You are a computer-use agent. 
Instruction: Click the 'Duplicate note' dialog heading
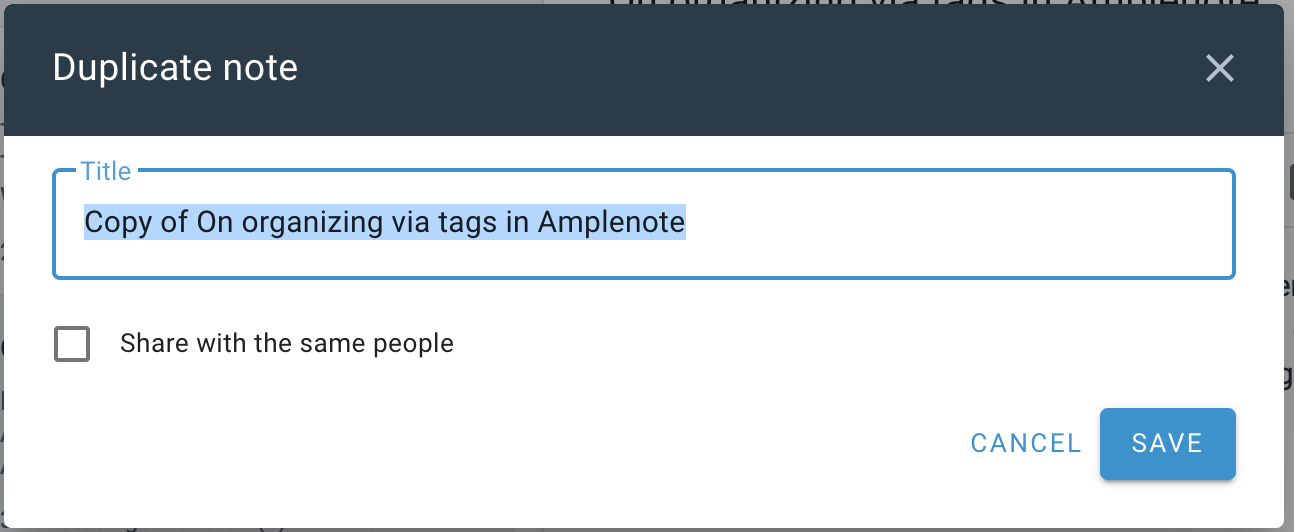(x=175, y=68)
